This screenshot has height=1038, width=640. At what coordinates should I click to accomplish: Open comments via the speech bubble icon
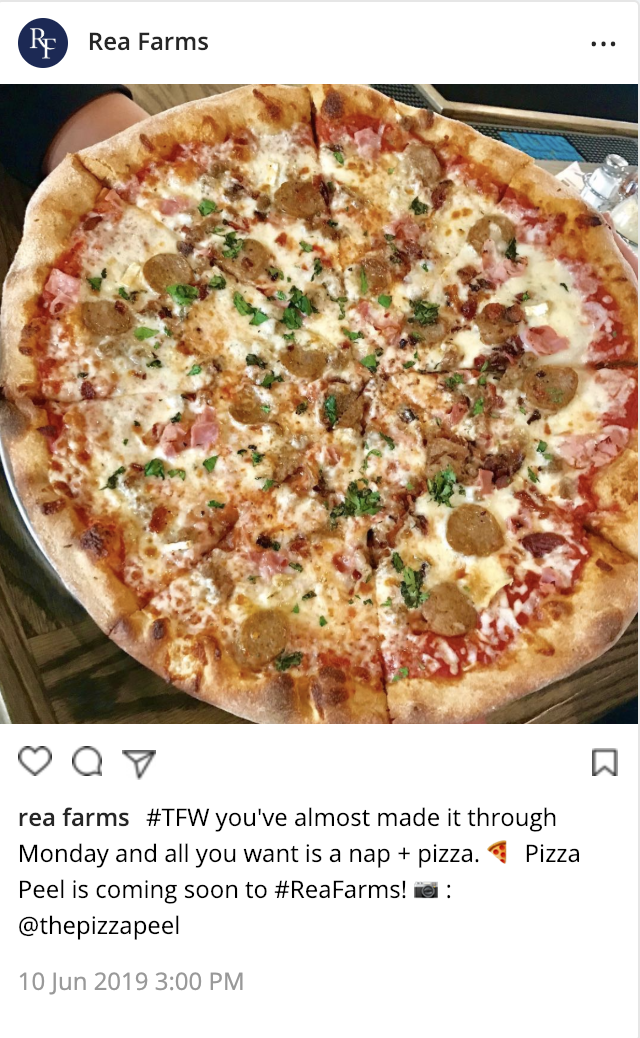tap(87, 761)
